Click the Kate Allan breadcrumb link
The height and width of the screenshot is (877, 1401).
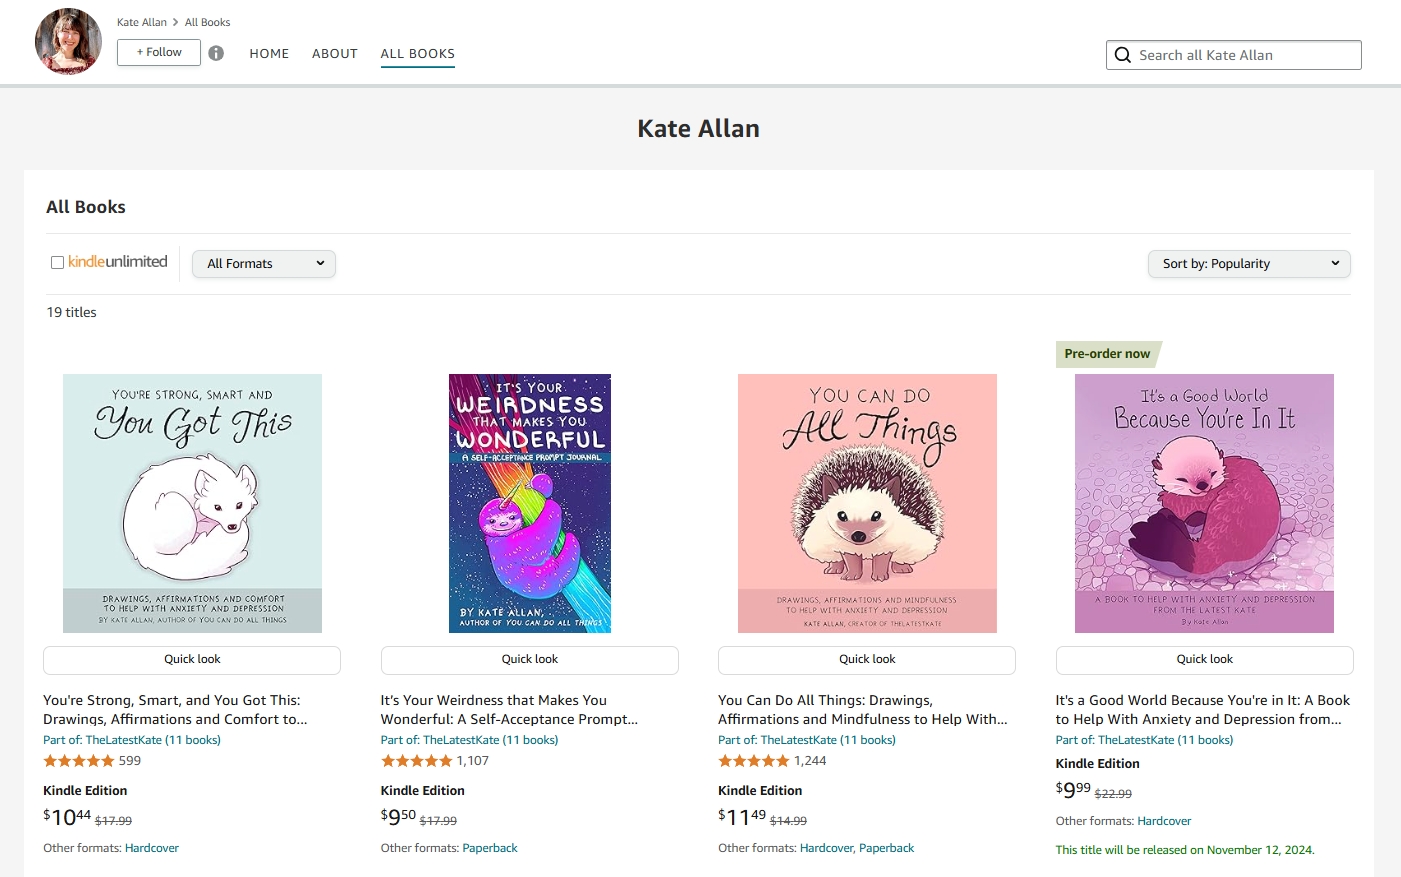tap(142, 22)
